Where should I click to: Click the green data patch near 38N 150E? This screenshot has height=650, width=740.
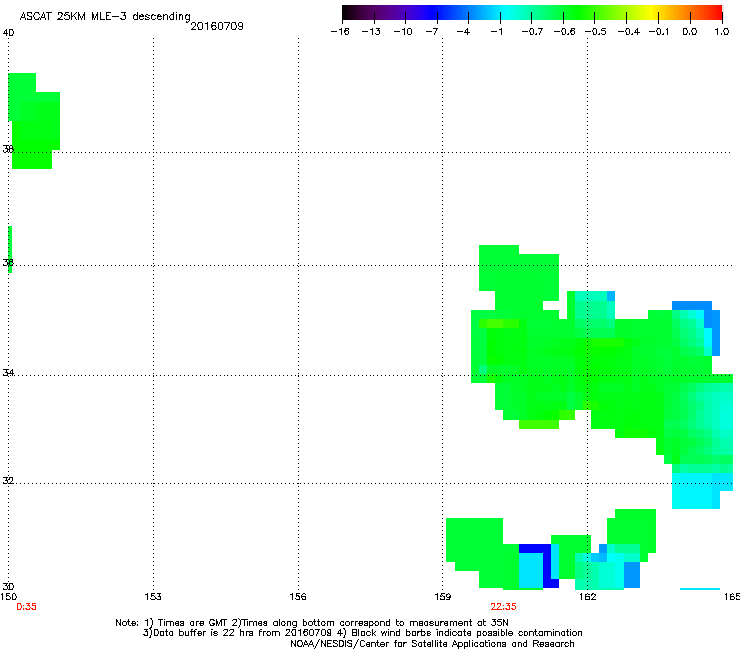point(34,121)
